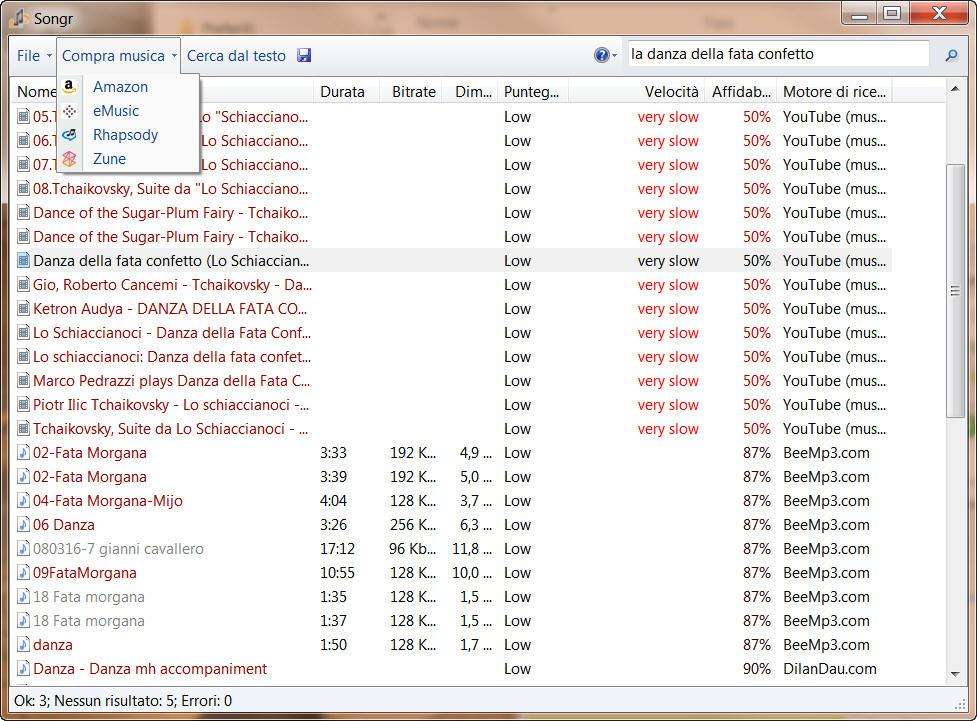Click music note icon of 09FataMorgana
Screen dimensions: 977x721
click(x=23, y=573)
